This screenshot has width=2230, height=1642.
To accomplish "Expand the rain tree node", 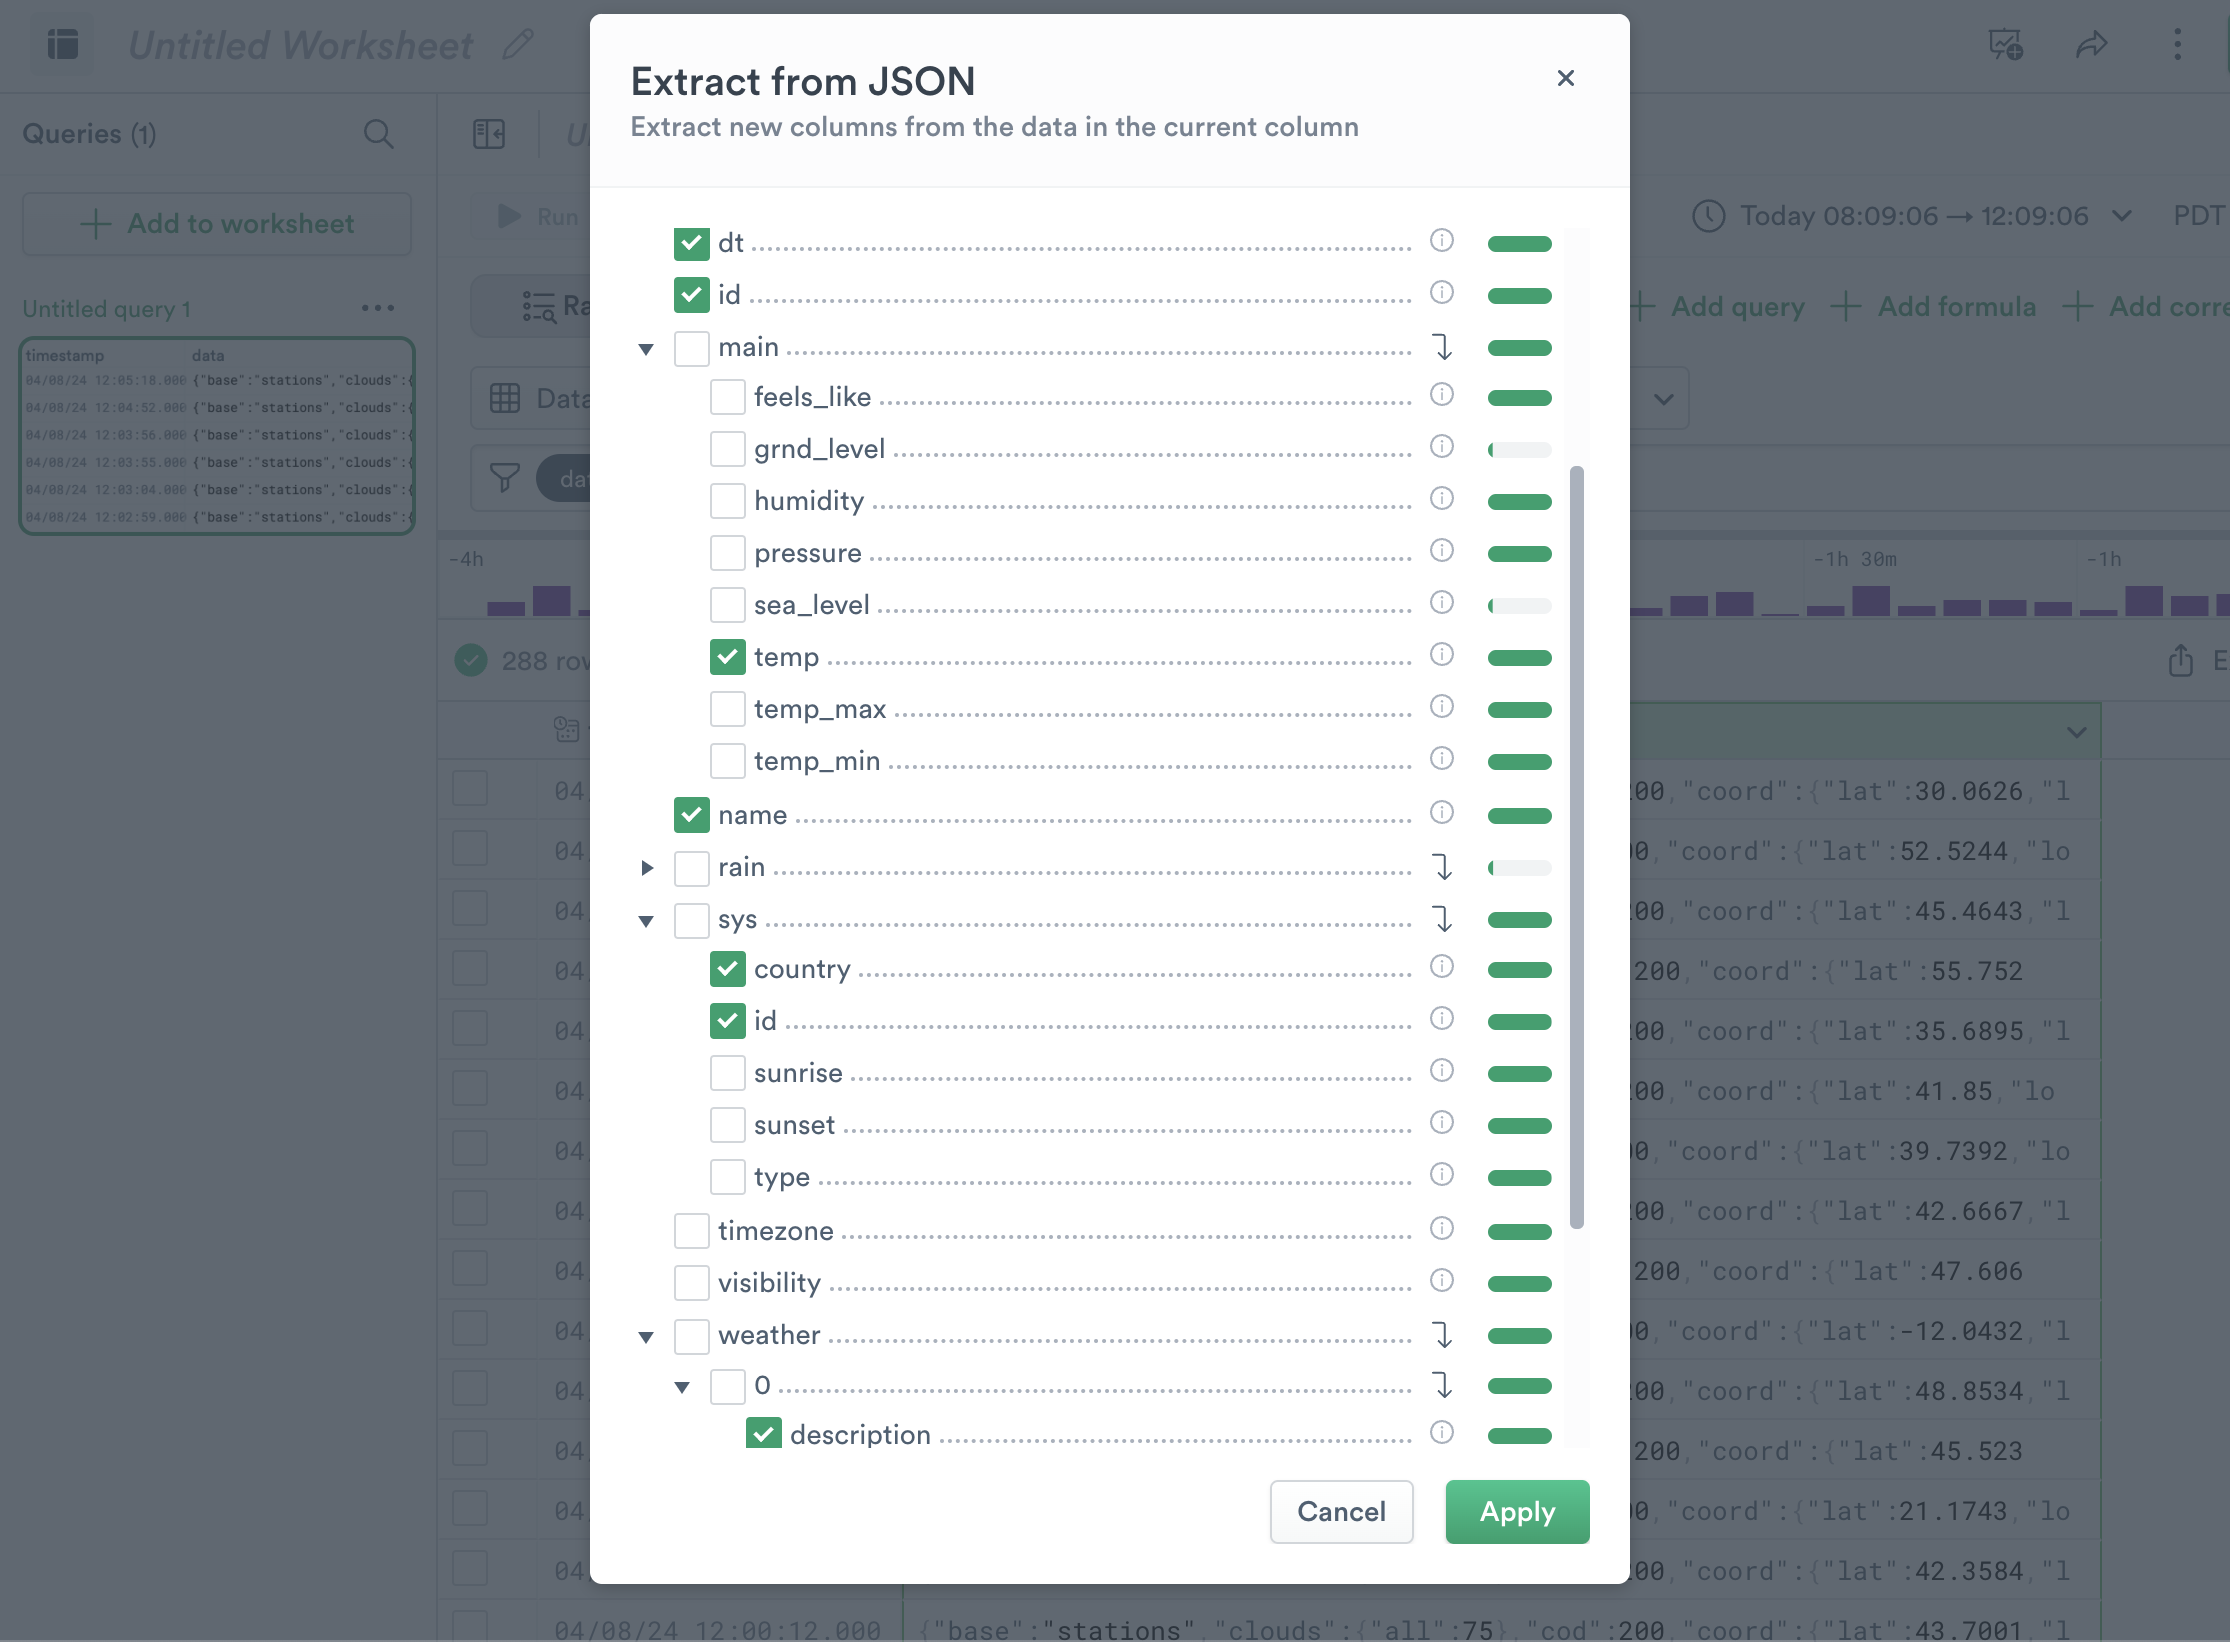I will pyautogui.click(x=646, y=868).
